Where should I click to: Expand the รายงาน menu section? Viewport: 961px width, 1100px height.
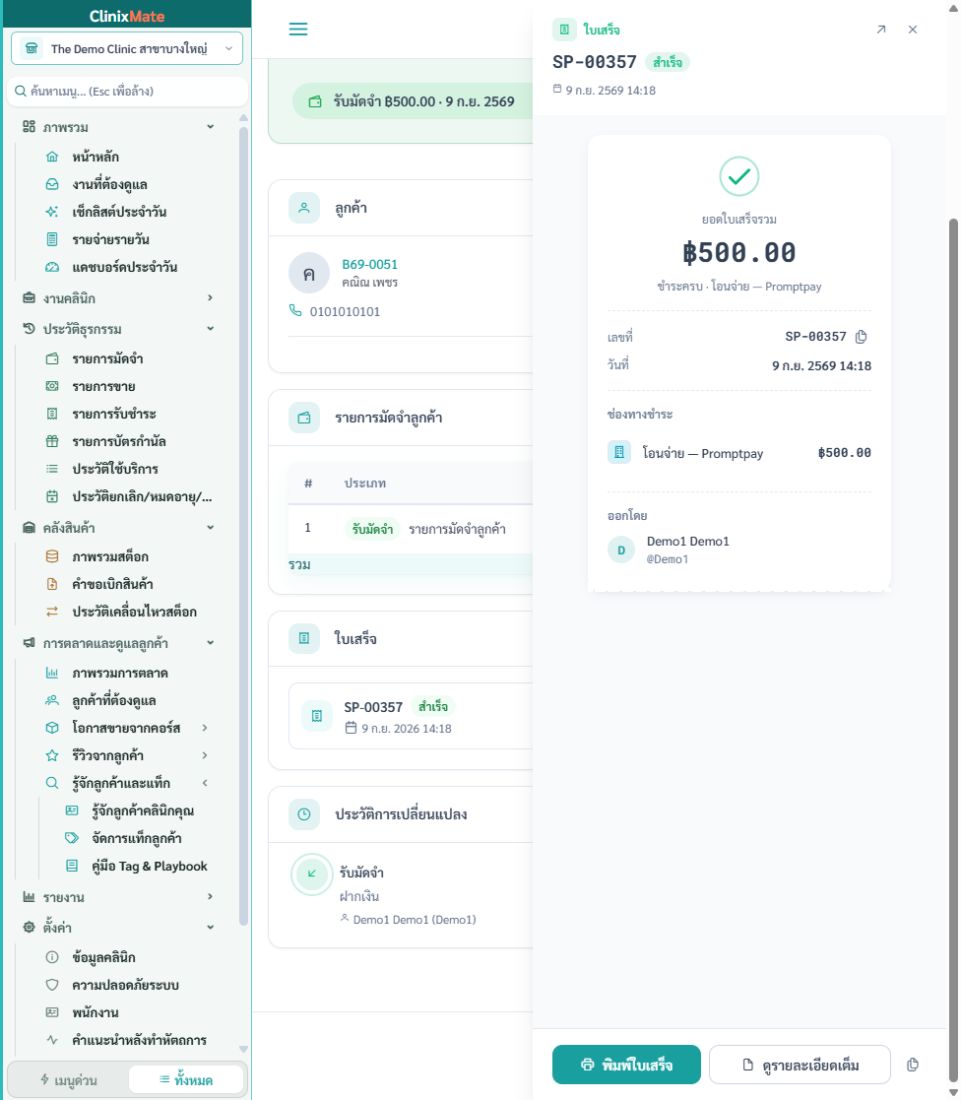coord(118,897)
